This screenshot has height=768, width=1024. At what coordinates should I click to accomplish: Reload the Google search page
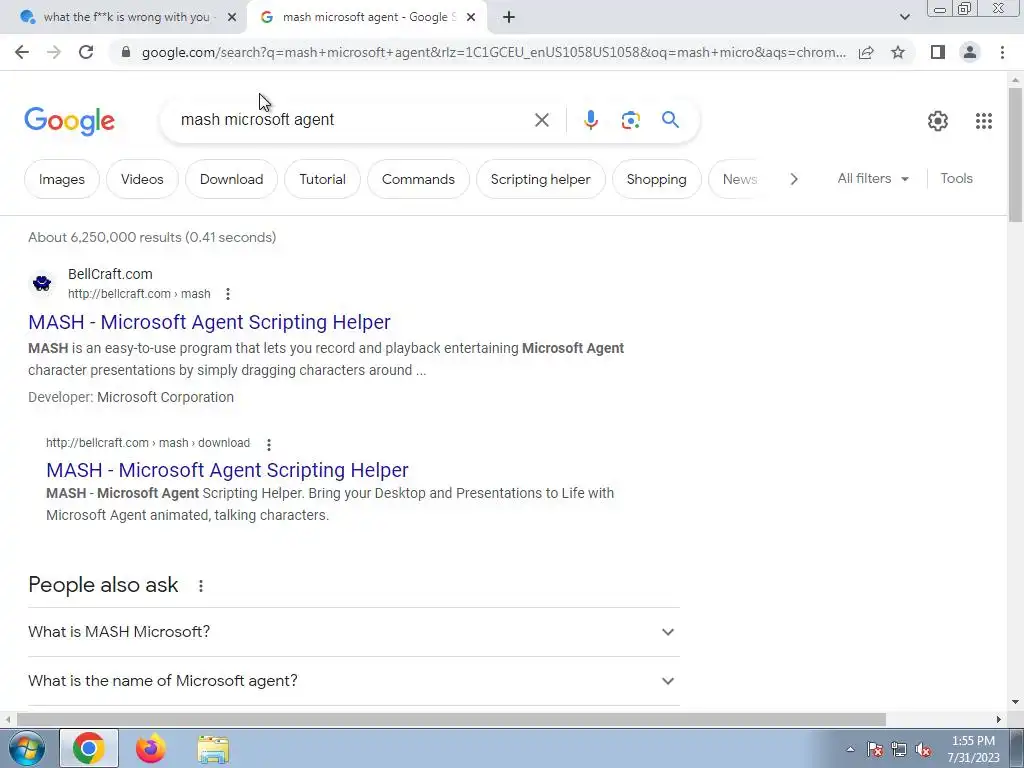tap(86, 52)
